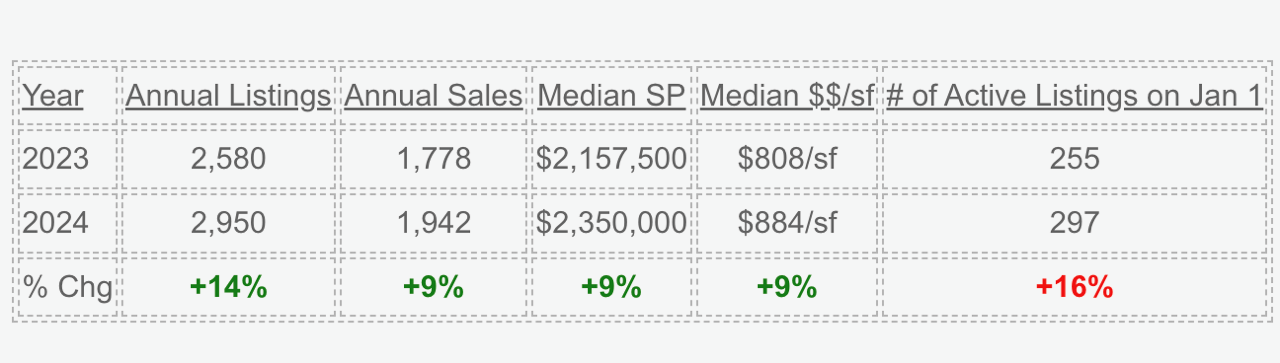Select the 1,778 annual sales cell
Screen dimensions: 1280x363
[433, 159]
